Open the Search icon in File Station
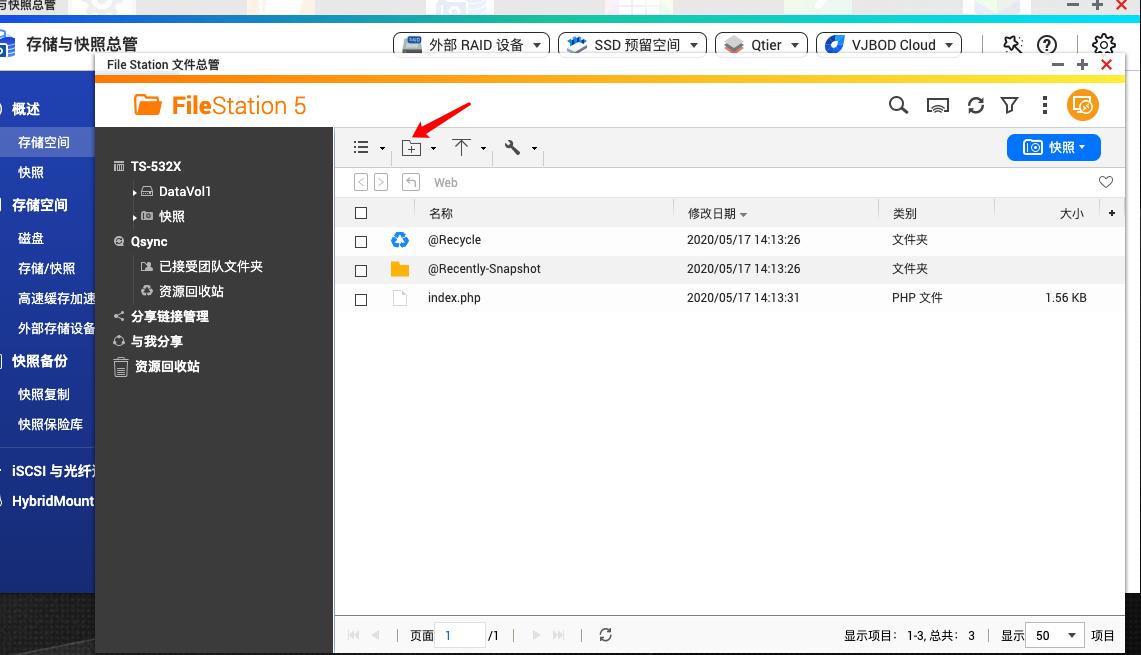The height and width of the screenshot is (655, 1141). pos(898,105)
